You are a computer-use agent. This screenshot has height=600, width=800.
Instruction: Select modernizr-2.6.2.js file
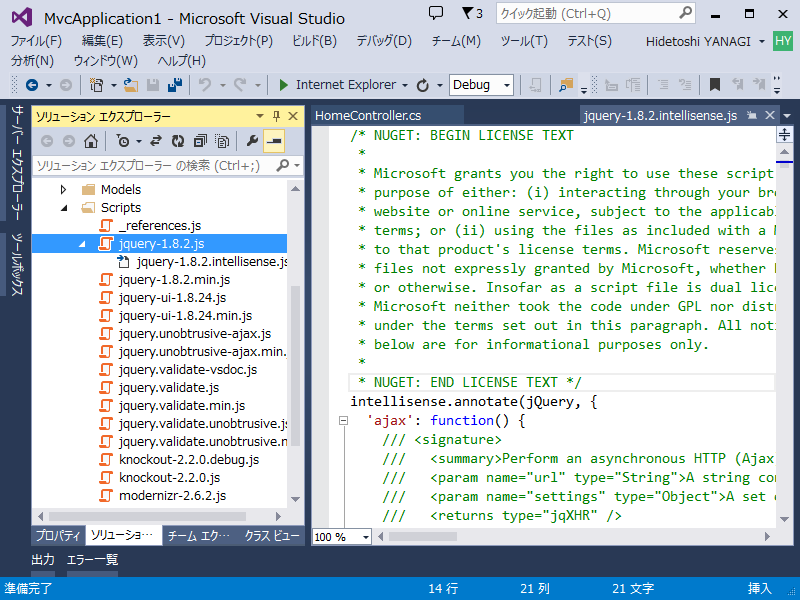172,495
